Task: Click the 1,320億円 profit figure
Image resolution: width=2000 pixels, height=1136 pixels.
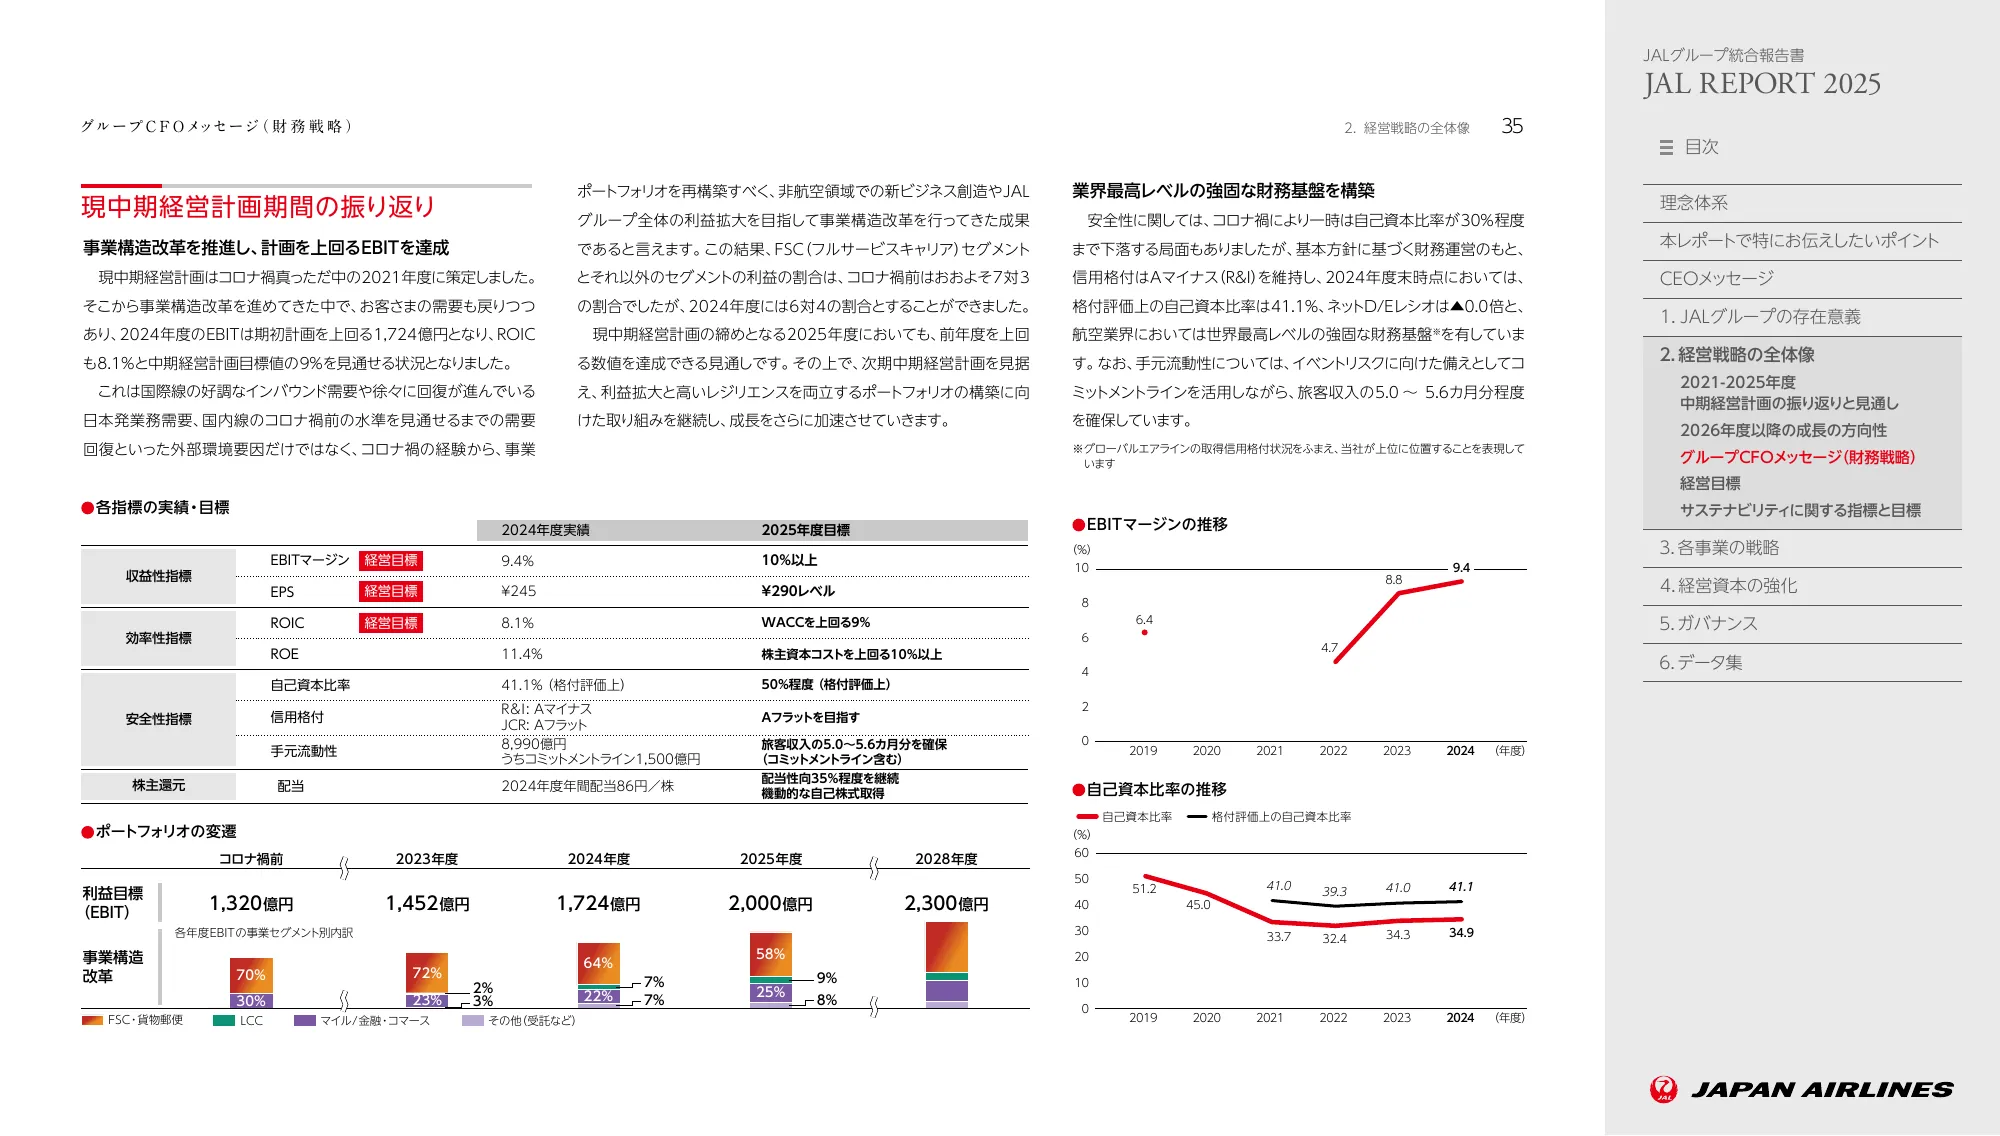Action: point(251,904)
